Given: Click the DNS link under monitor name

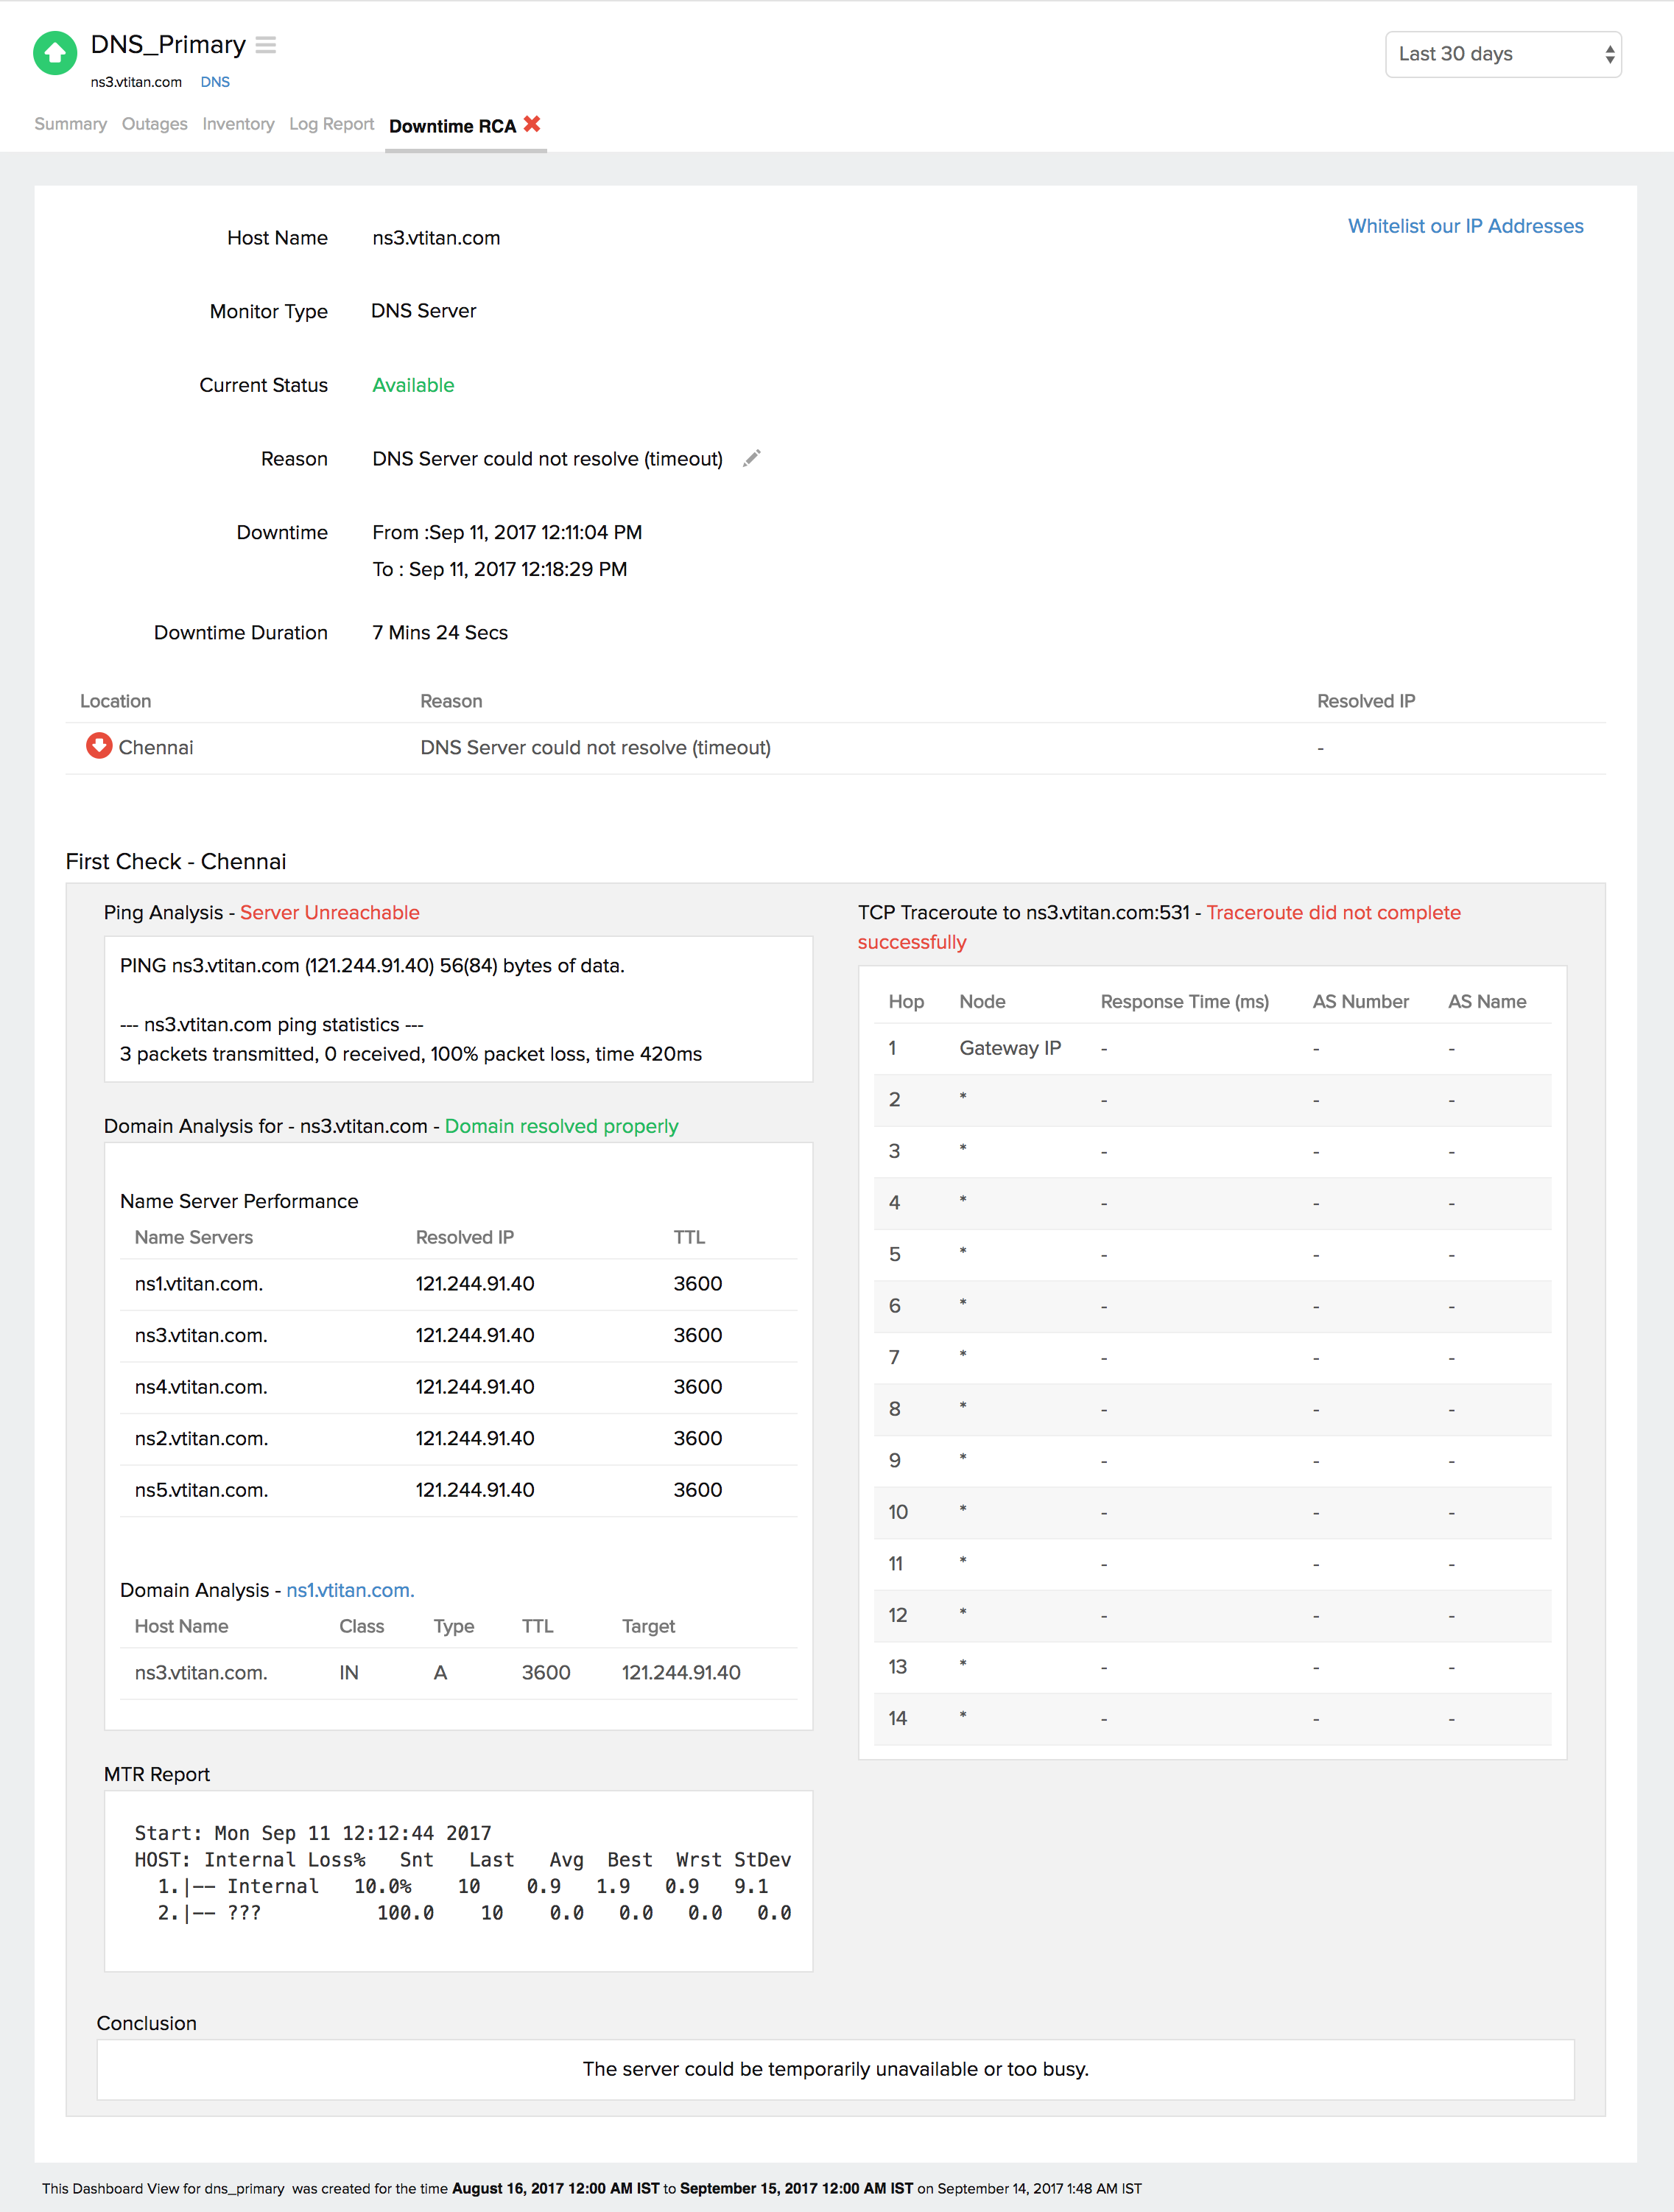Looking at the screenshot, I should [x=214, y=82].
